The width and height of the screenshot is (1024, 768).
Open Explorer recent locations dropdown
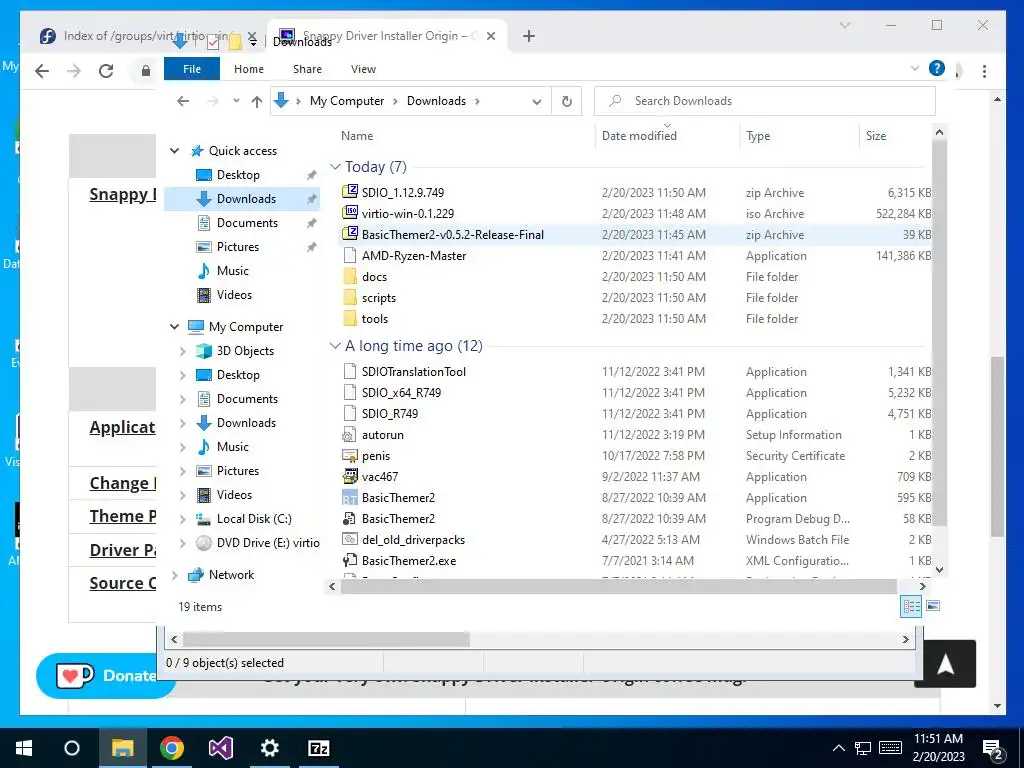coord(236,101)
